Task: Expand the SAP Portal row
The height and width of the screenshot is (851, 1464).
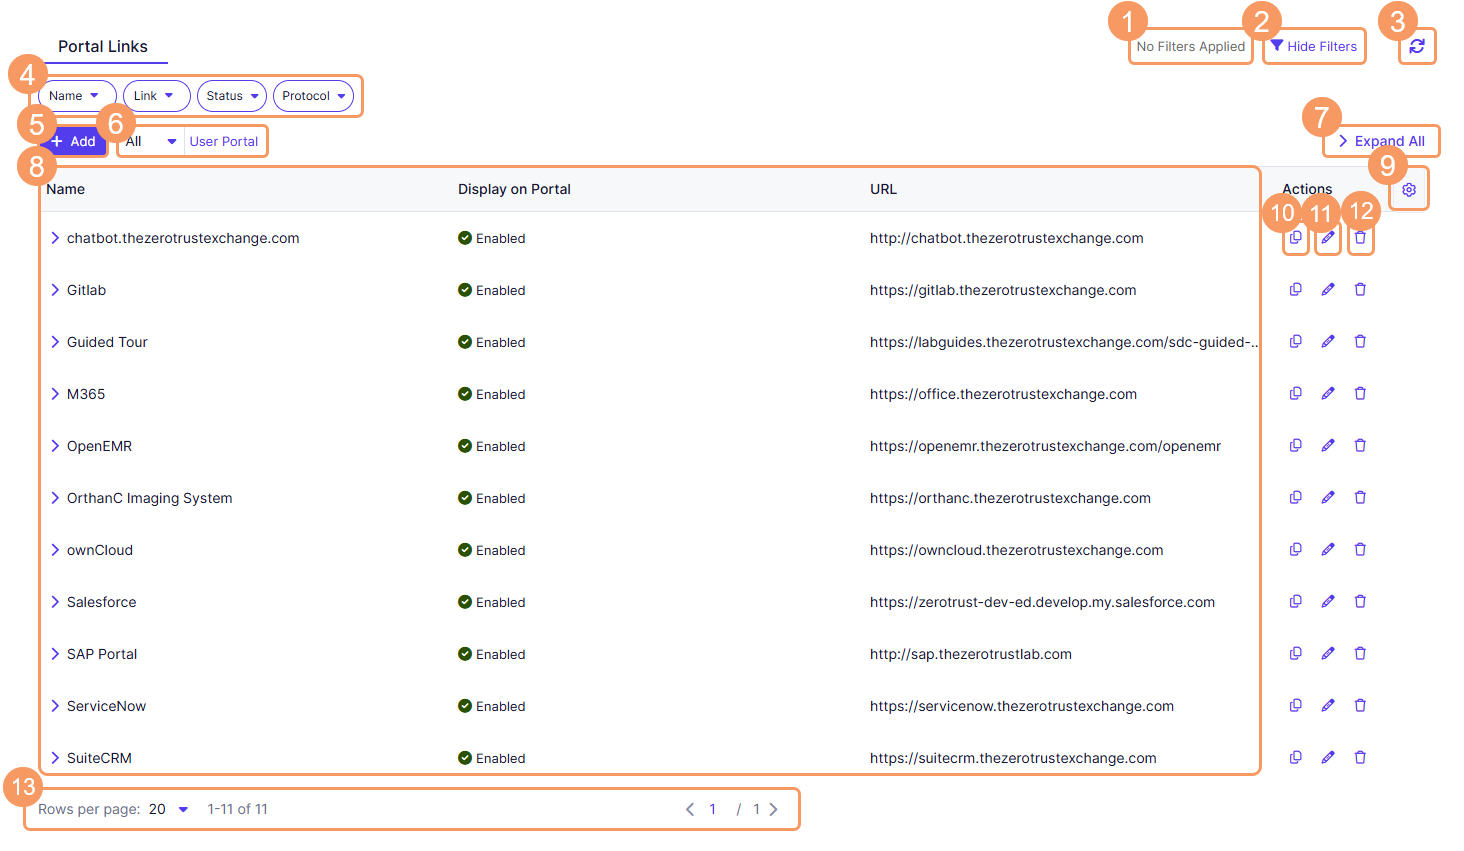Action: 55,654
